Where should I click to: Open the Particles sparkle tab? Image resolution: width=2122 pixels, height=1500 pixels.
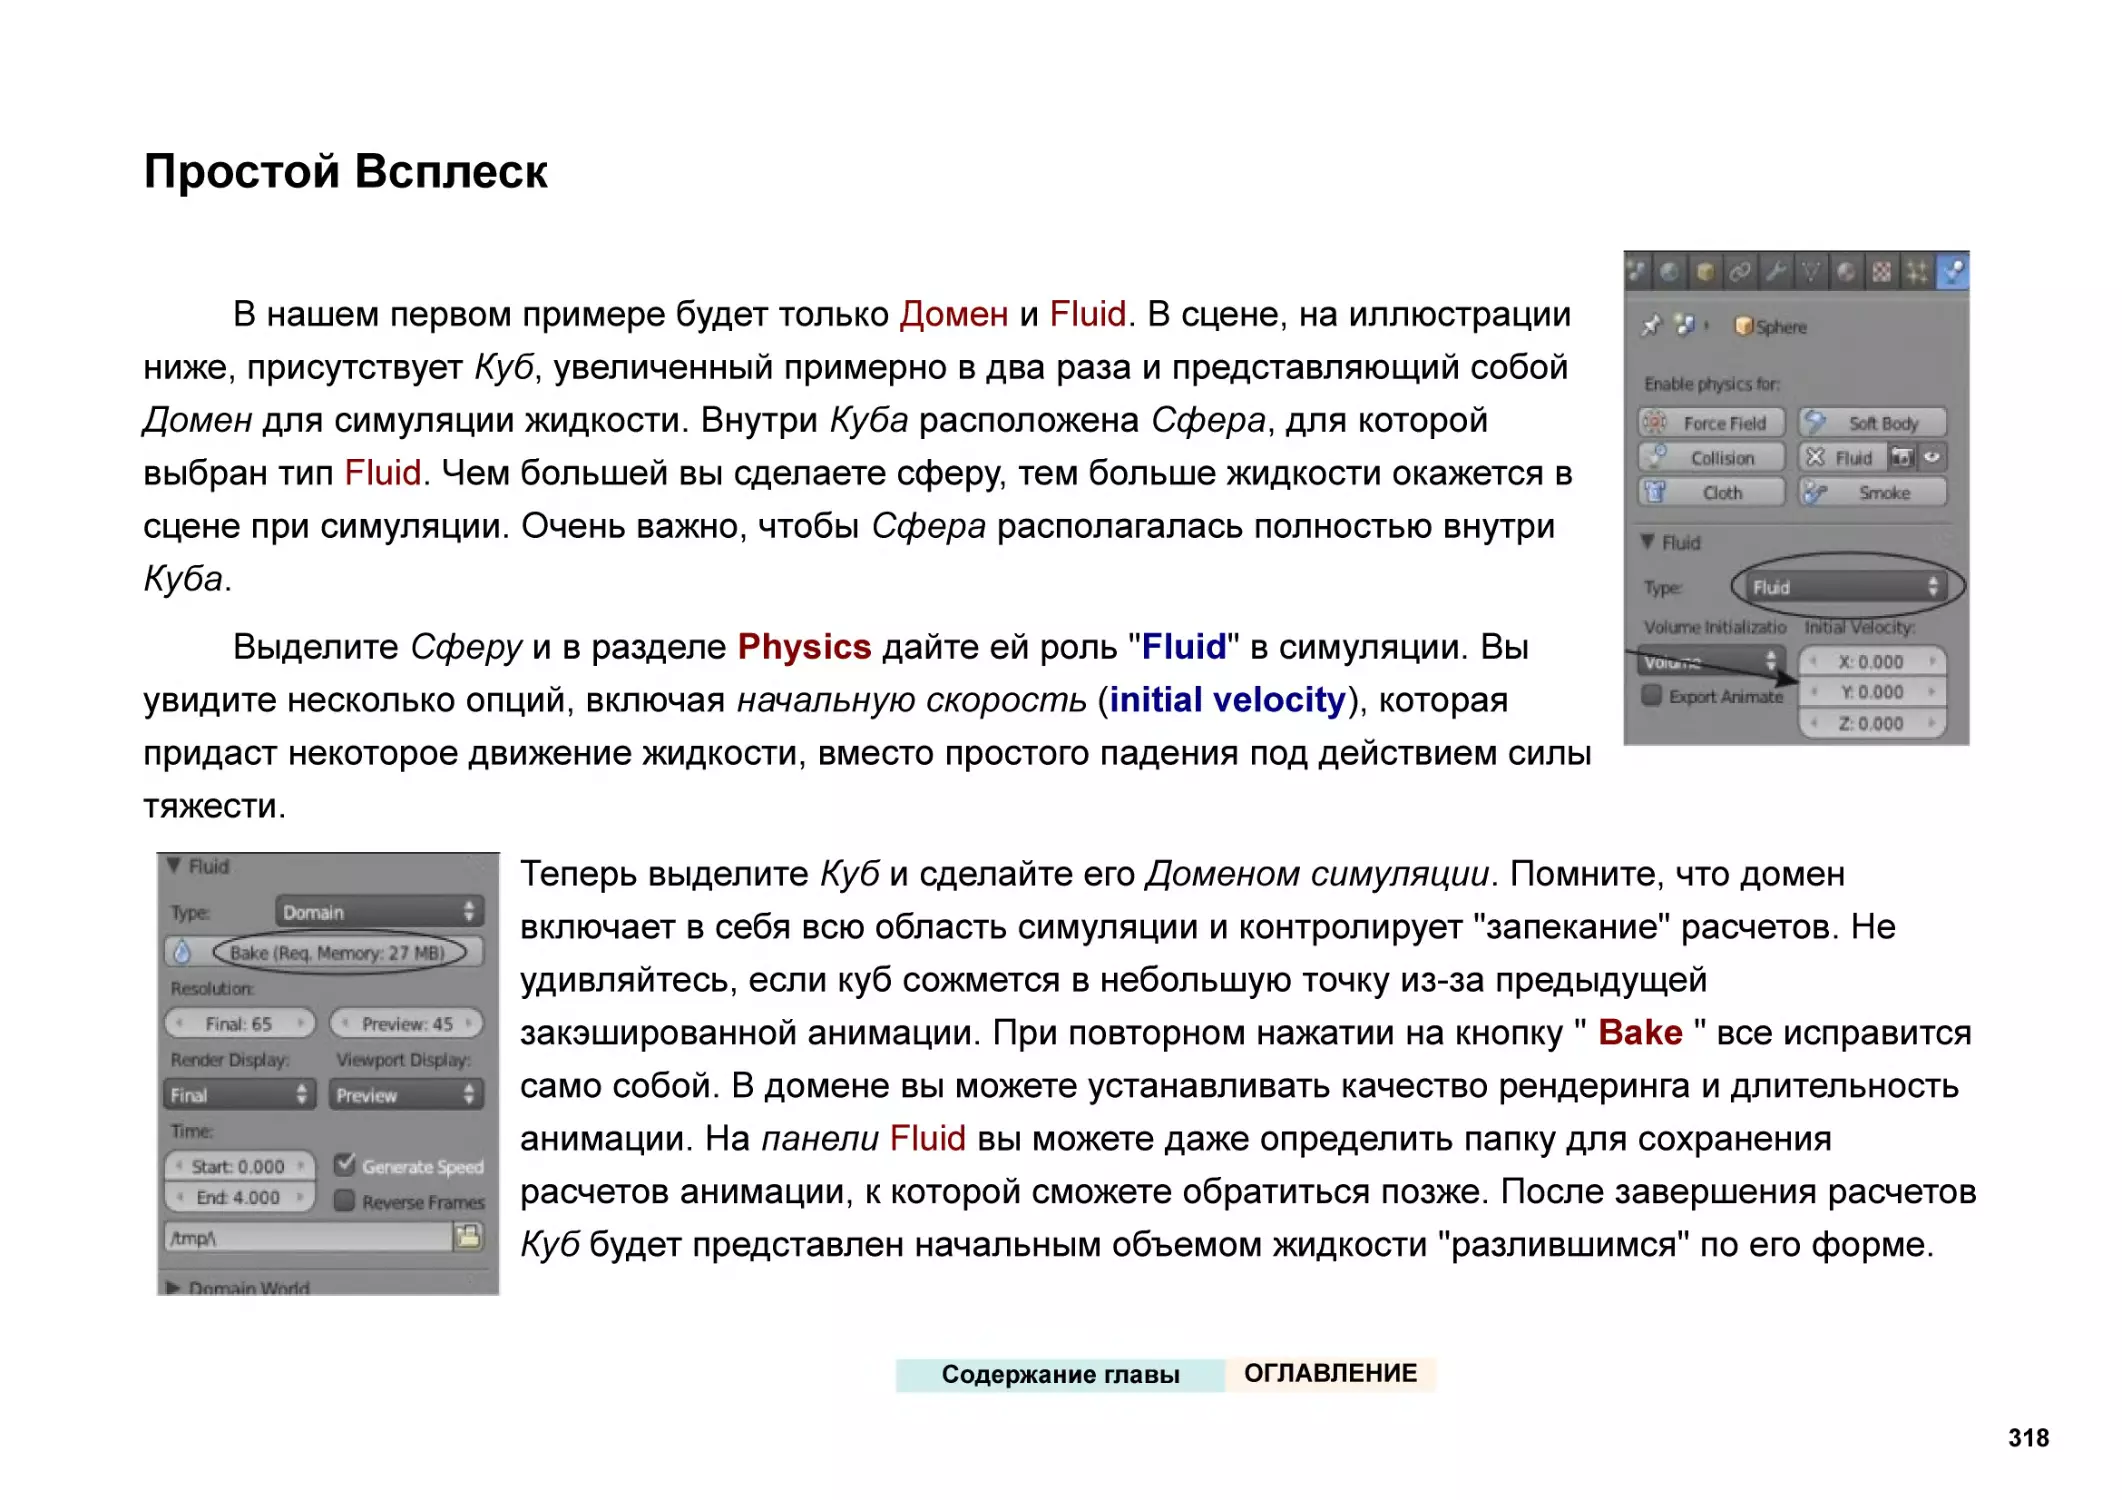(x=1916, y=272)
